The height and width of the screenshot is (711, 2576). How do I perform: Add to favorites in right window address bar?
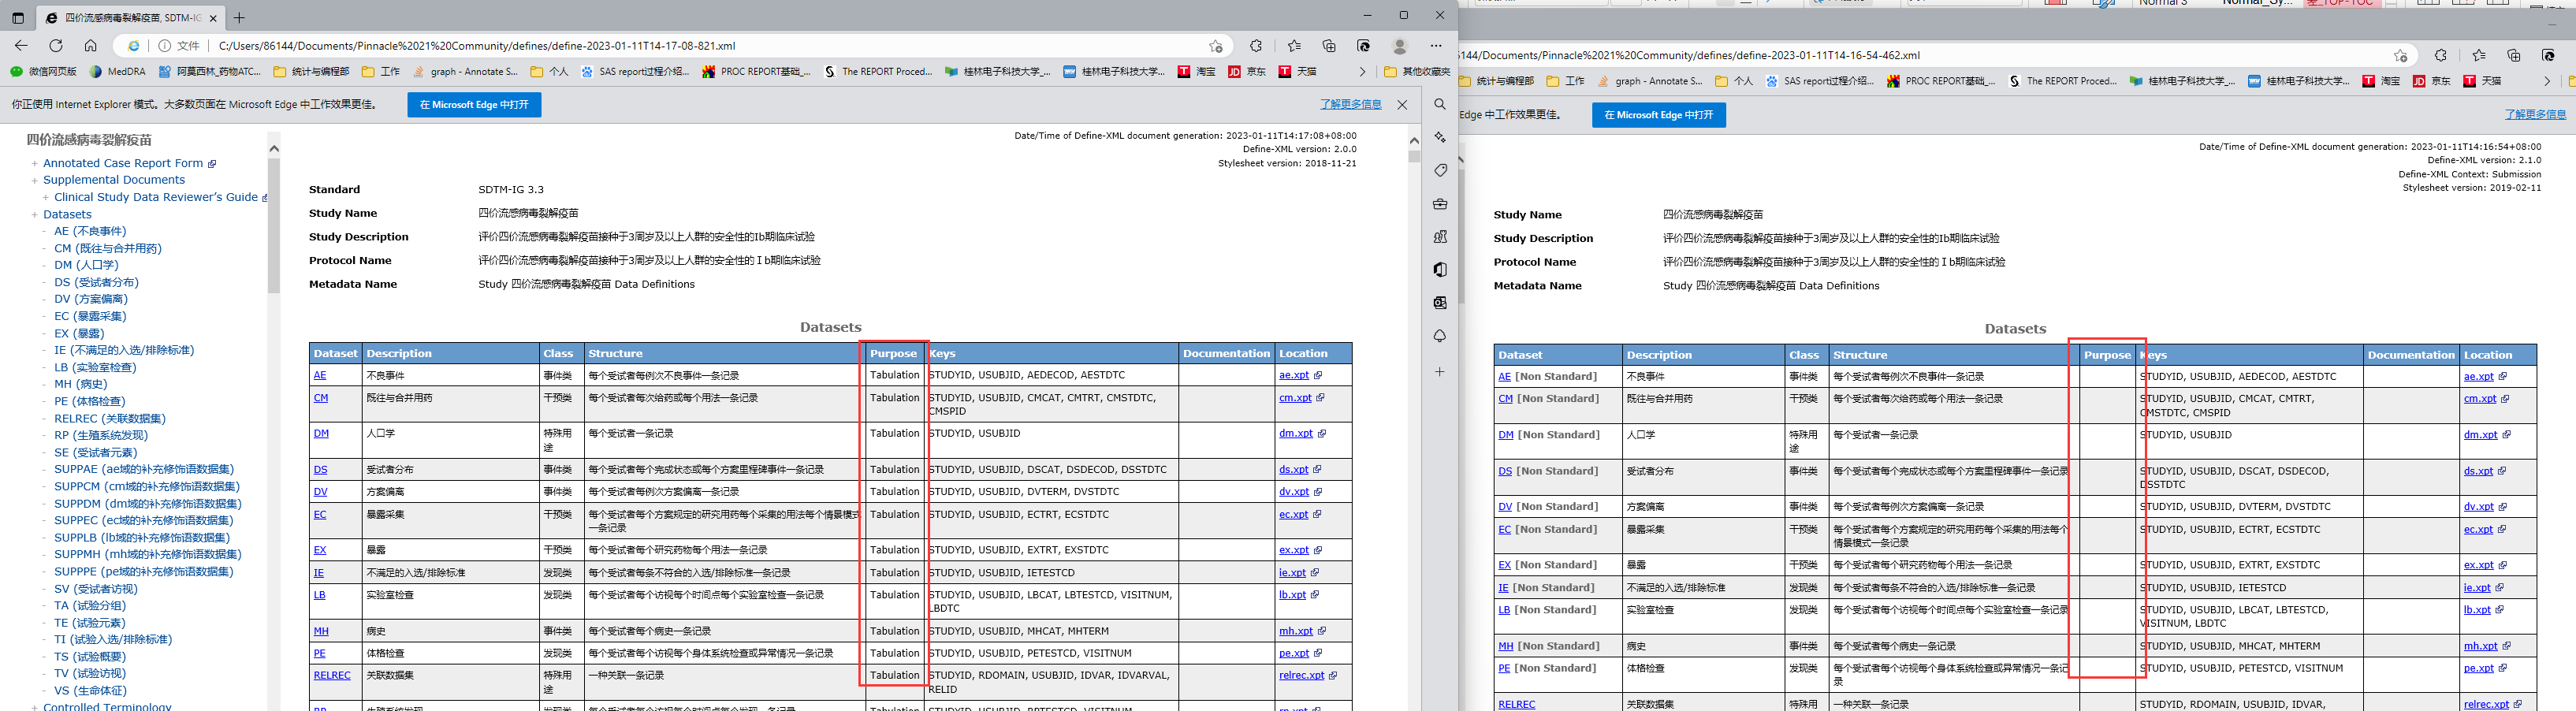pyautogui.click(x=2400, y=56)
